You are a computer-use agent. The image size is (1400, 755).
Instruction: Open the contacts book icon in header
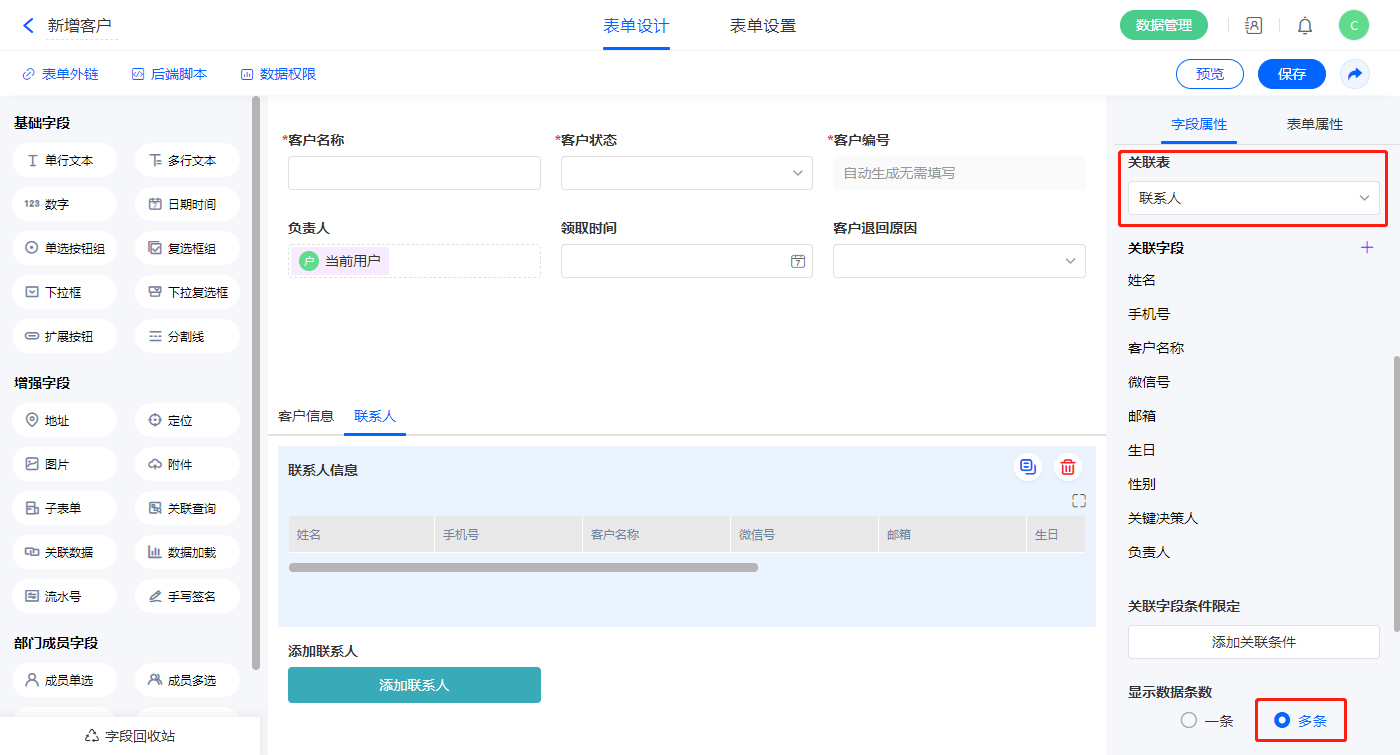1253,26
